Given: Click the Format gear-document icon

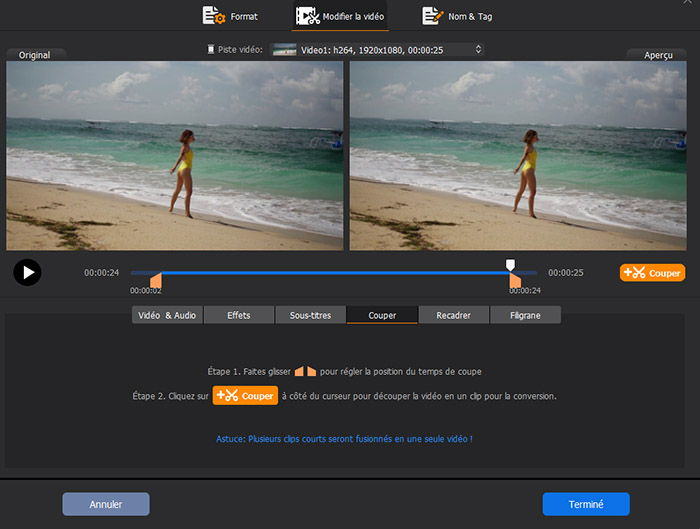Looking at the screenshot, I should [x=213, y=16].
